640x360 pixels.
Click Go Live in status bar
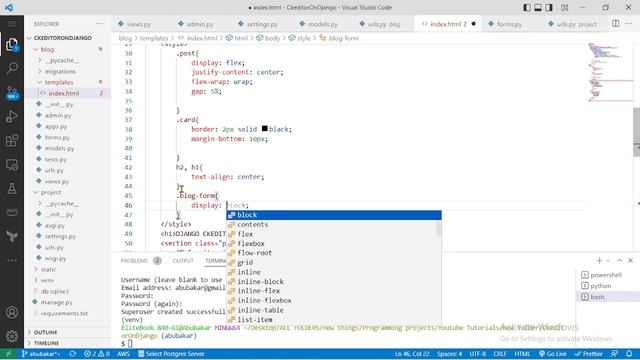(553, 354)
